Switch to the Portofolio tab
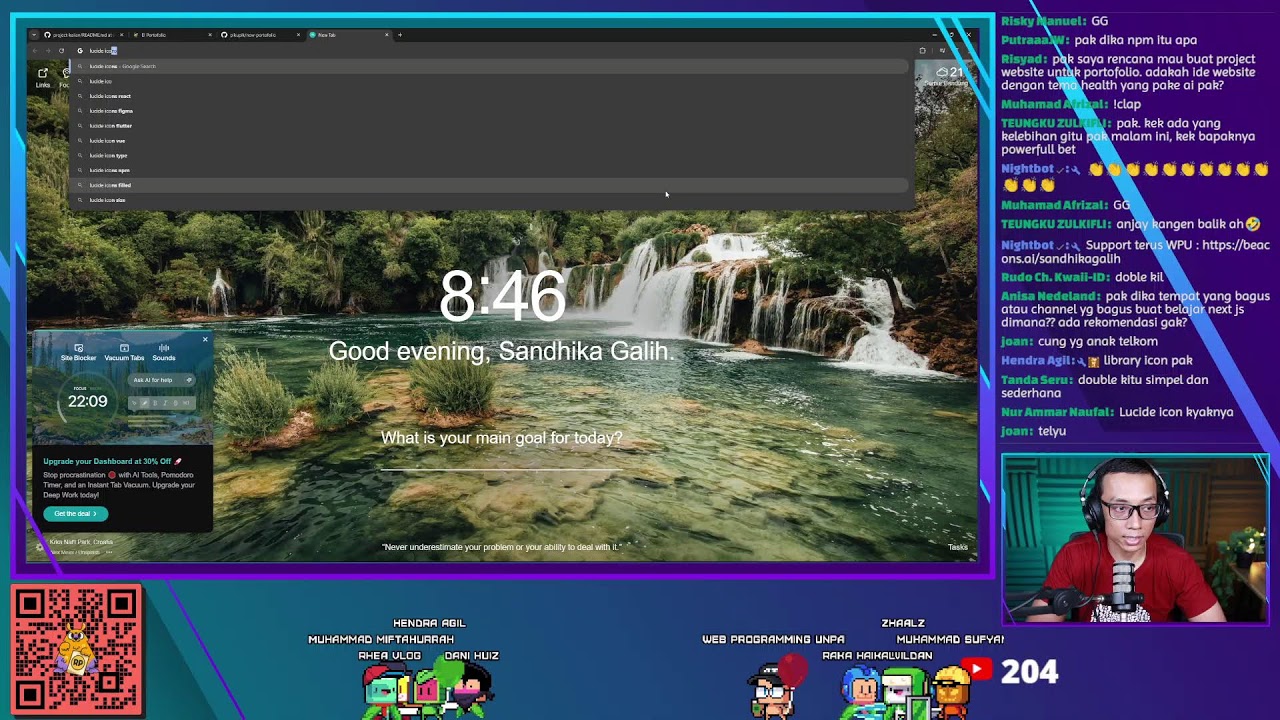Screen dimensions: 1280x720 click(172, 35)
